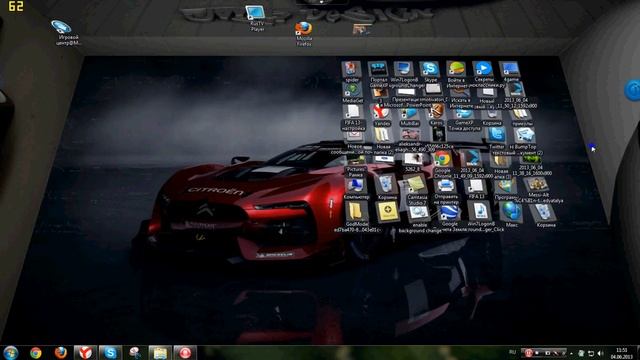Open the Программы icon
This screenshot has height=360, width=640.
coord(505,189)
